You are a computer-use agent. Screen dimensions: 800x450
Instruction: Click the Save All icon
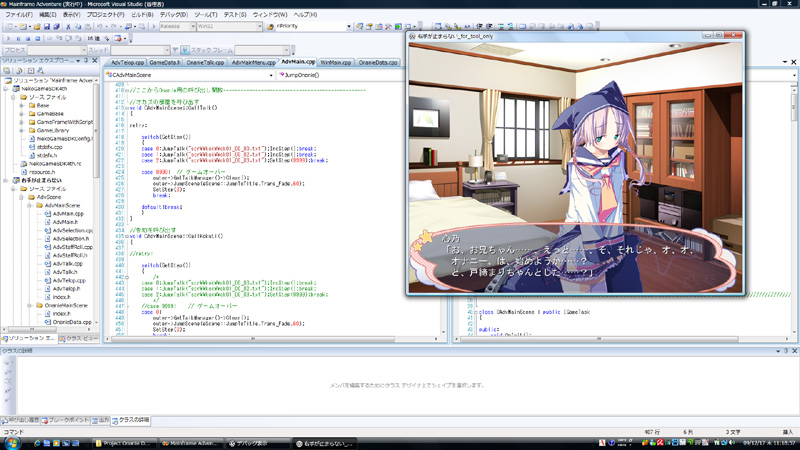[x=56, y=27]
